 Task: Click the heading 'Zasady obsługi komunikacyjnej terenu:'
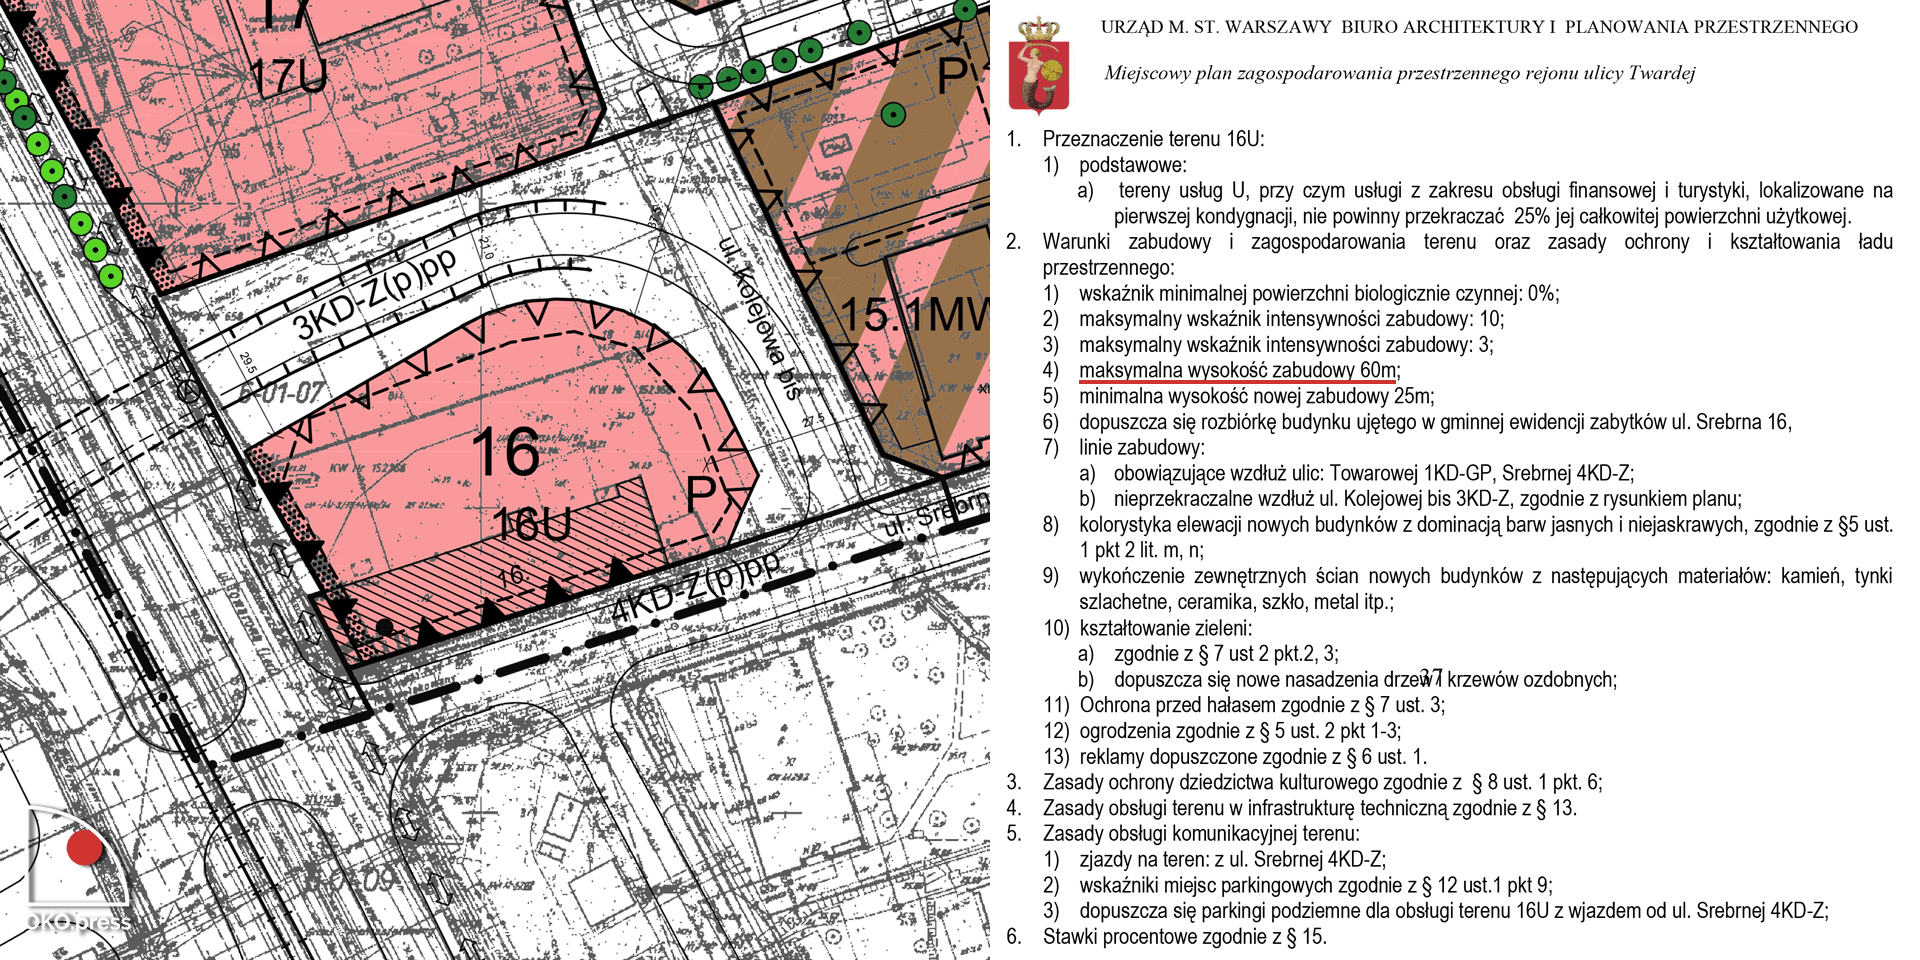[x=1201, y=834]
